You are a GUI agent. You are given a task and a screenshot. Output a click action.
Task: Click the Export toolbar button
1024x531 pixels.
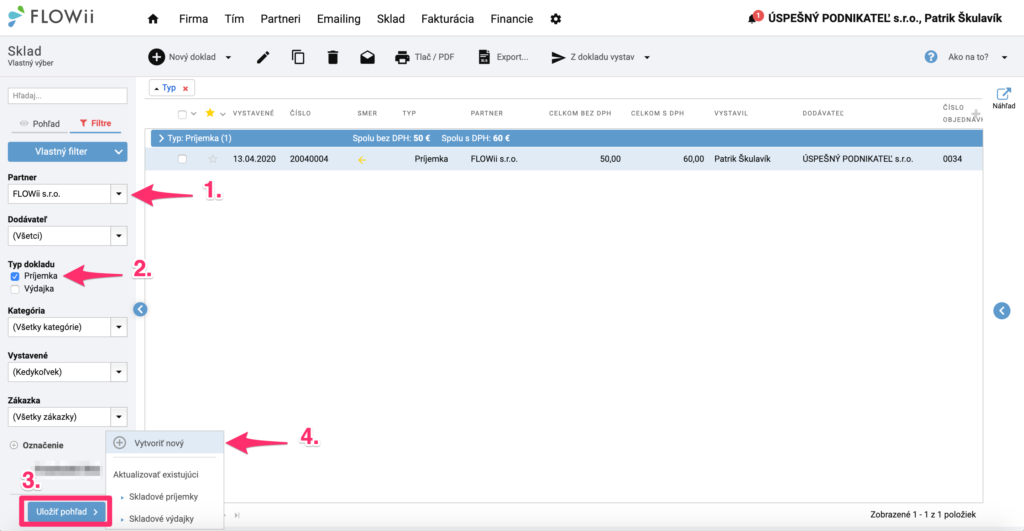click(503, 57)
